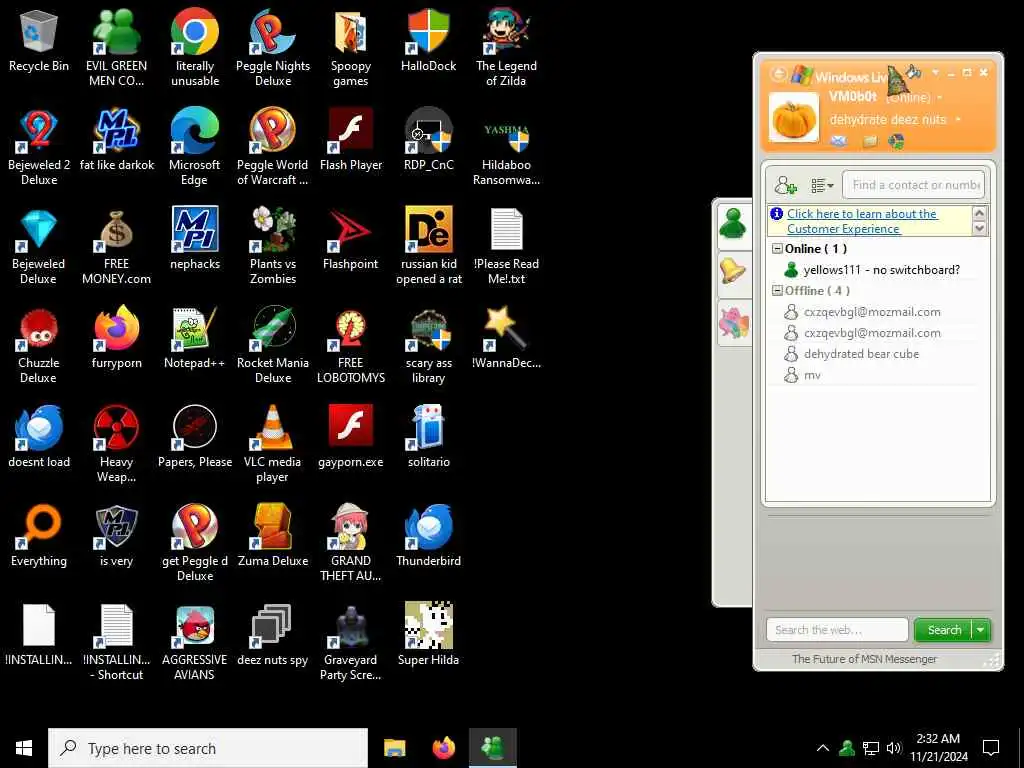
Task: Launch Peggle Nights Deluxe shortcut
Action: (x=273, y=48)
